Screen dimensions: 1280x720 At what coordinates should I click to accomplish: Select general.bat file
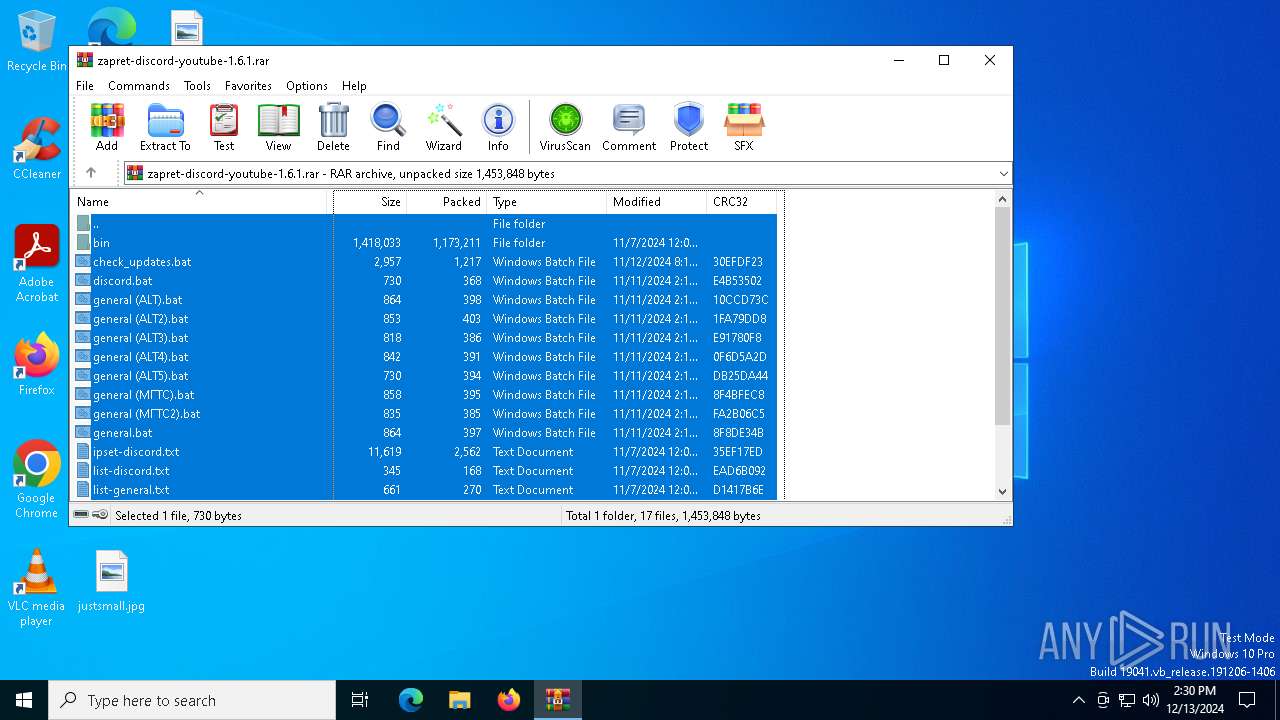[424, 433]
